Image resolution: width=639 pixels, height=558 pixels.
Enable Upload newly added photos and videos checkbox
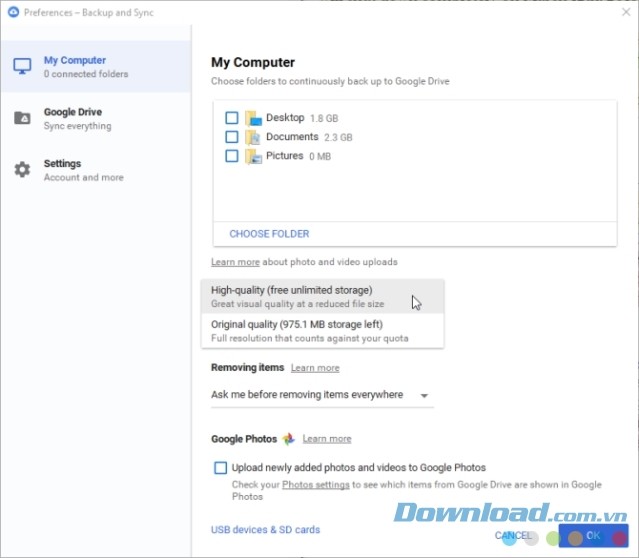point(220,468)
